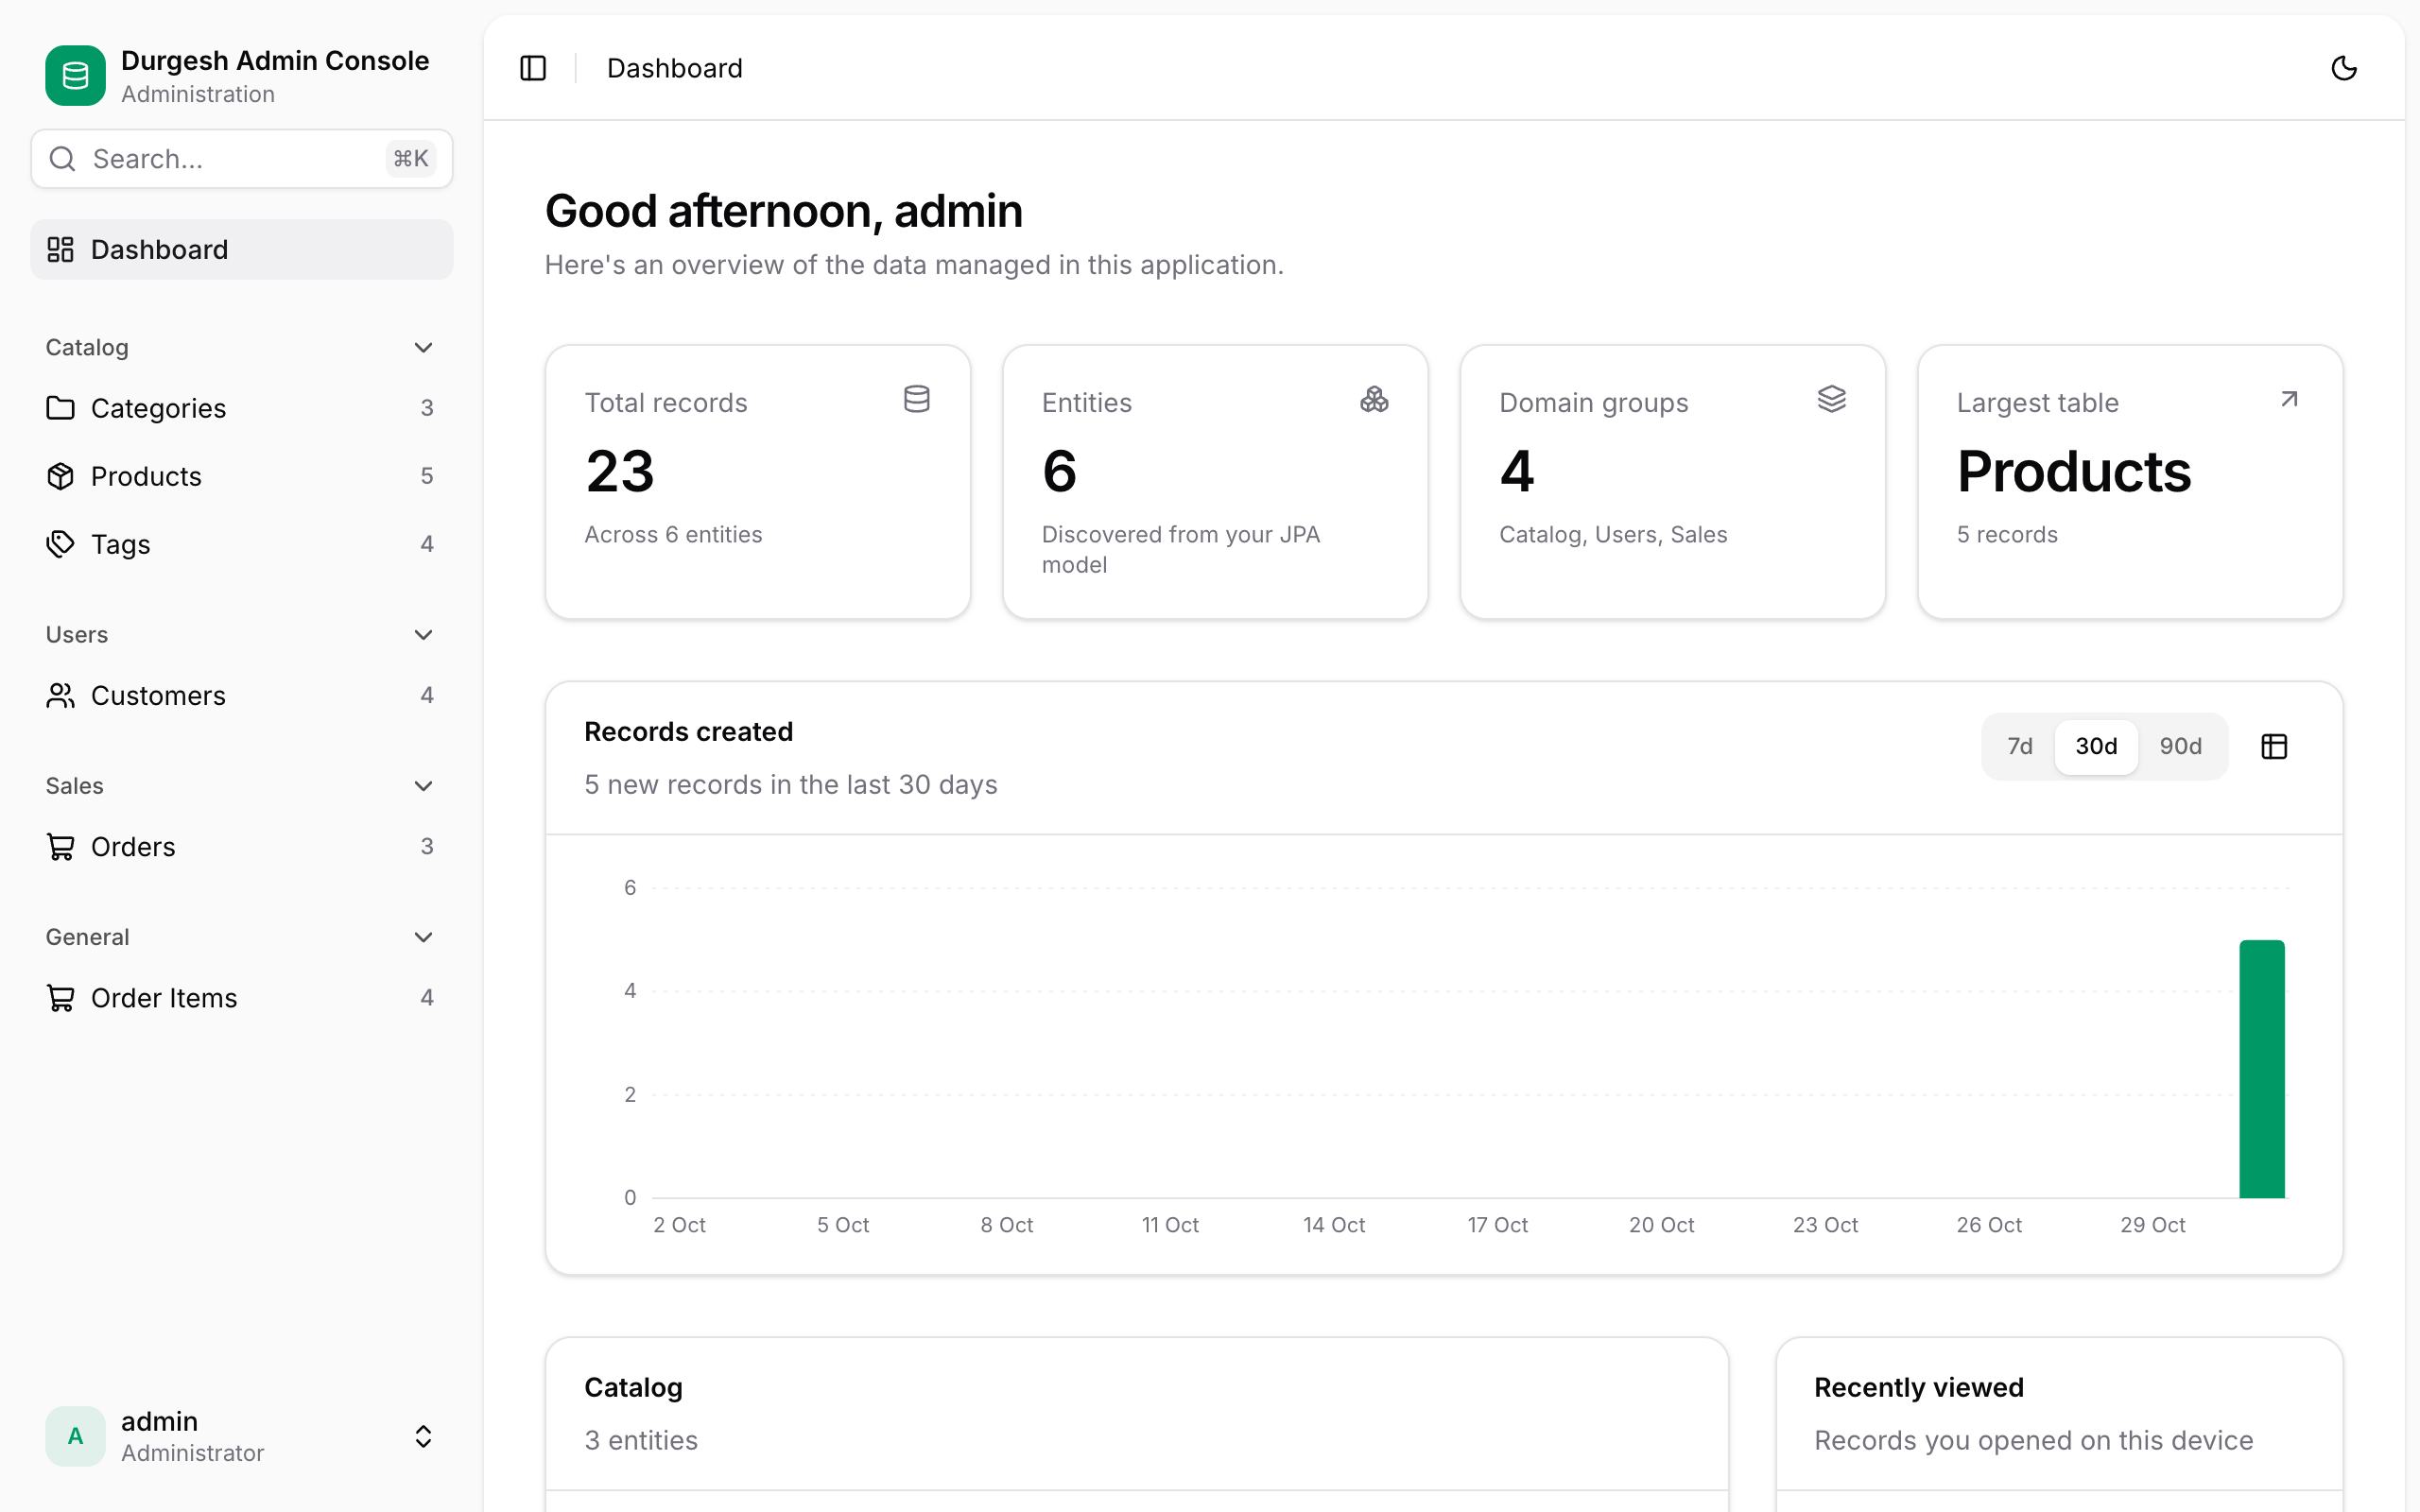The height and width of the screenshot is (1512, 2420).
Task: Select the 90d range option
Action: [x=2180, y=746]
